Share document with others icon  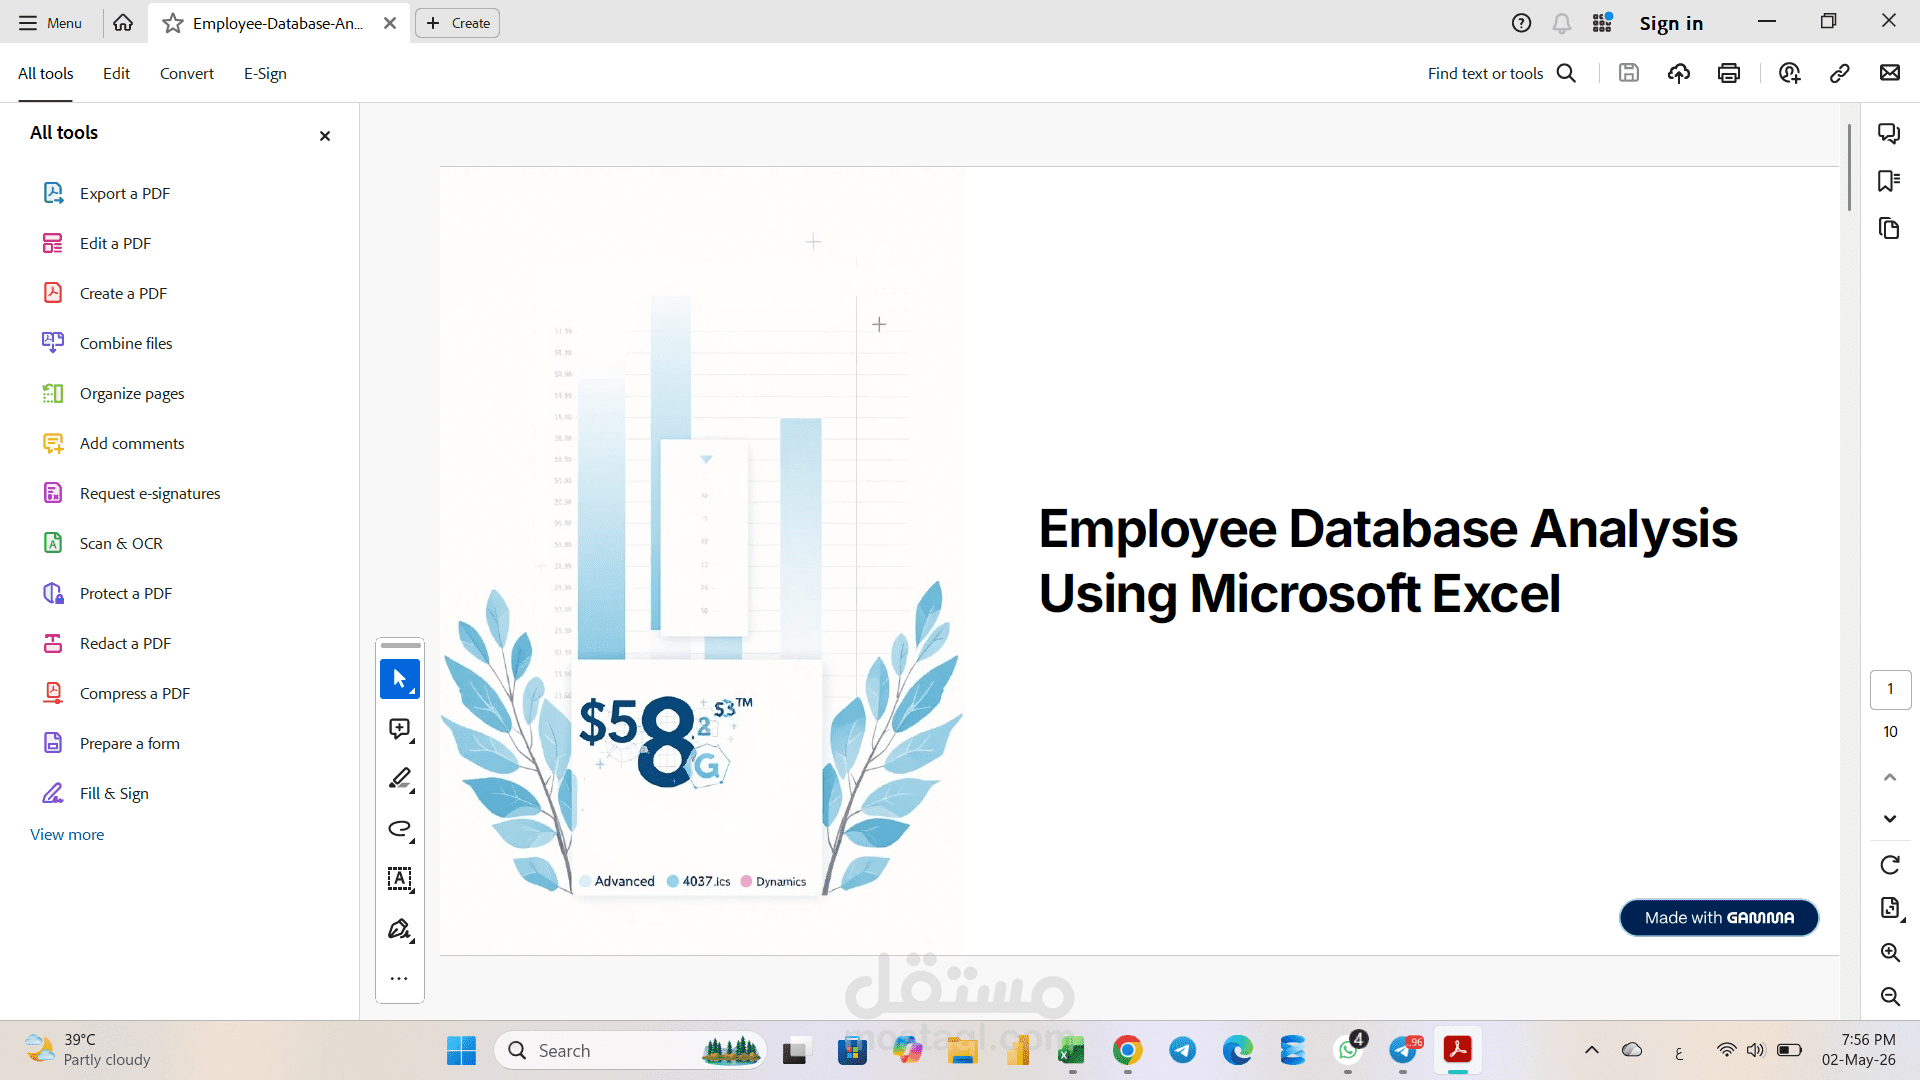(x=1790, y=73)
